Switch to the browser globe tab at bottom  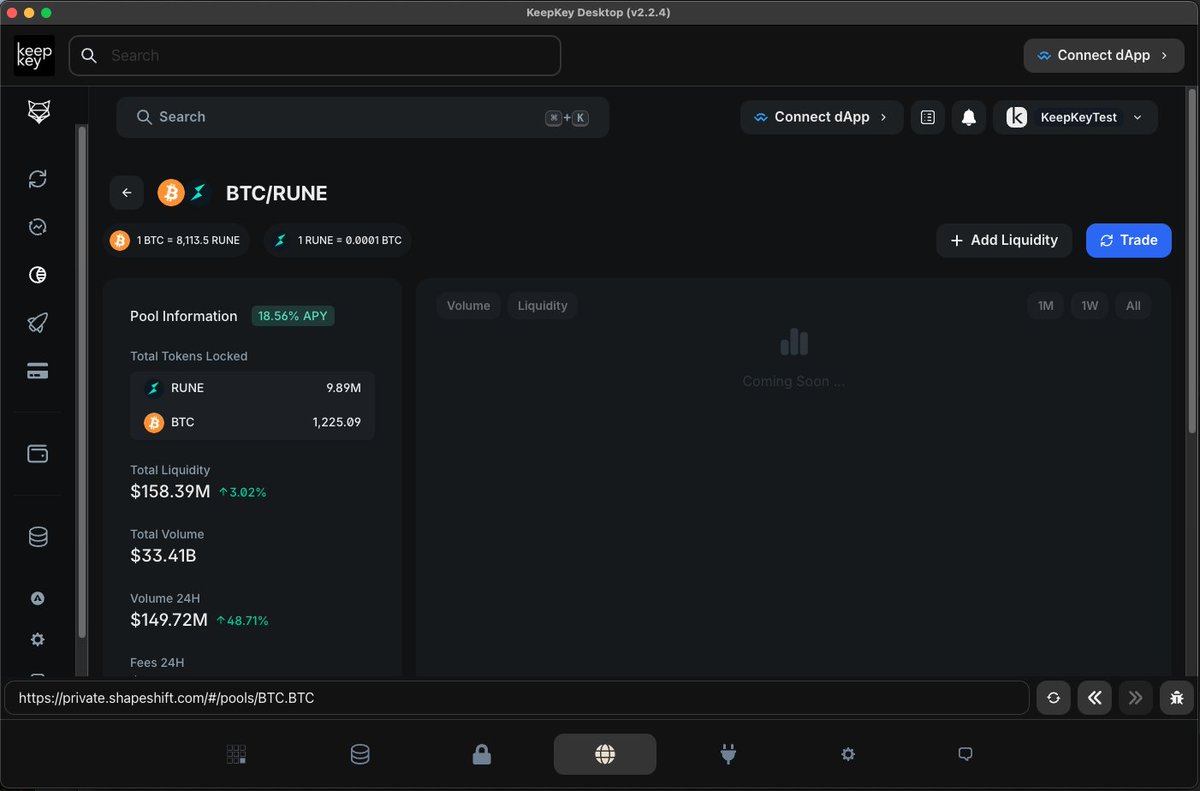[x=604, y=754]
